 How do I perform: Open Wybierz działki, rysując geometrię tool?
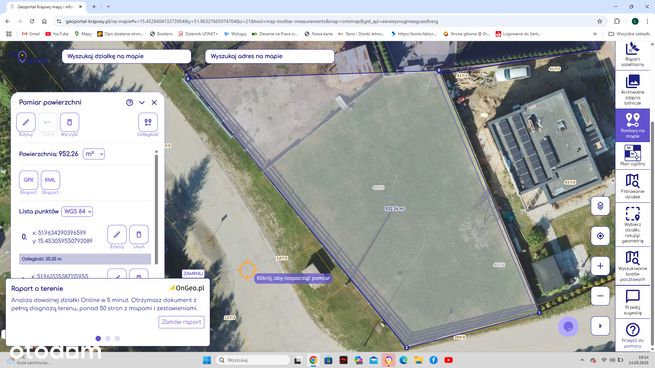[x=632, y=224]
